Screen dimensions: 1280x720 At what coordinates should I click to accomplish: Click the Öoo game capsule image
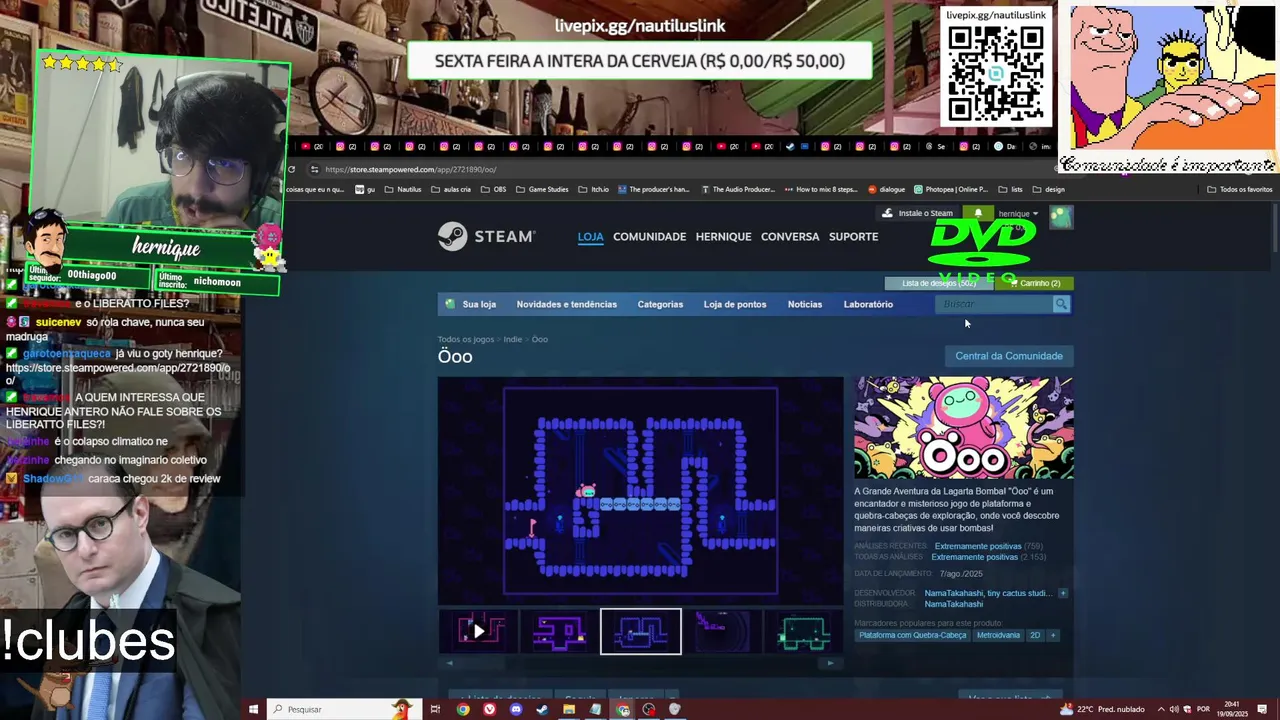(x=964, y=428)
